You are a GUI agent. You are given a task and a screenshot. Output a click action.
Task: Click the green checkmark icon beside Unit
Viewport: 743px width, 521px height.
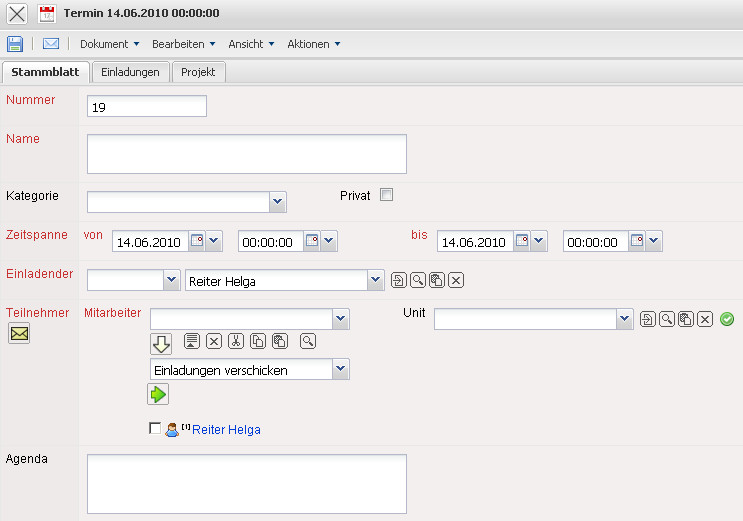[x=727, y=319]
